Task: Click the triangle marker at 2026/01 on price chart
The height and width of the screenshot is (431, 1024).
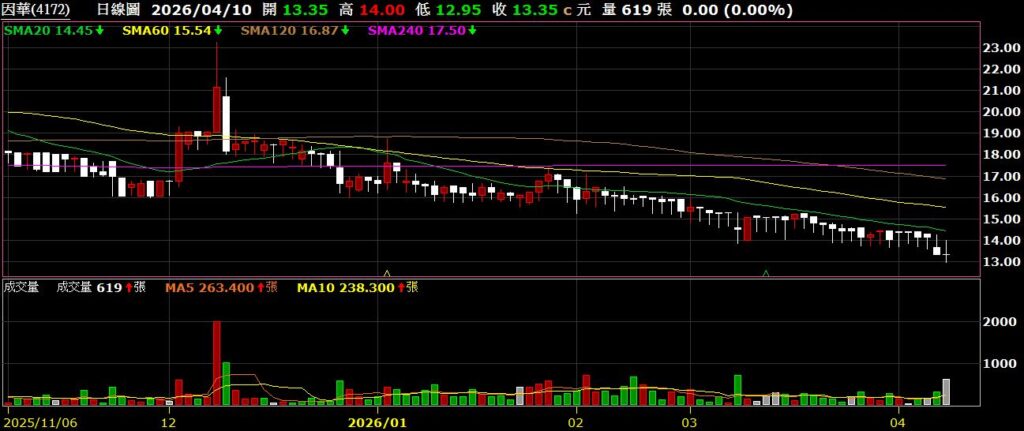Action: click(387, 272)
